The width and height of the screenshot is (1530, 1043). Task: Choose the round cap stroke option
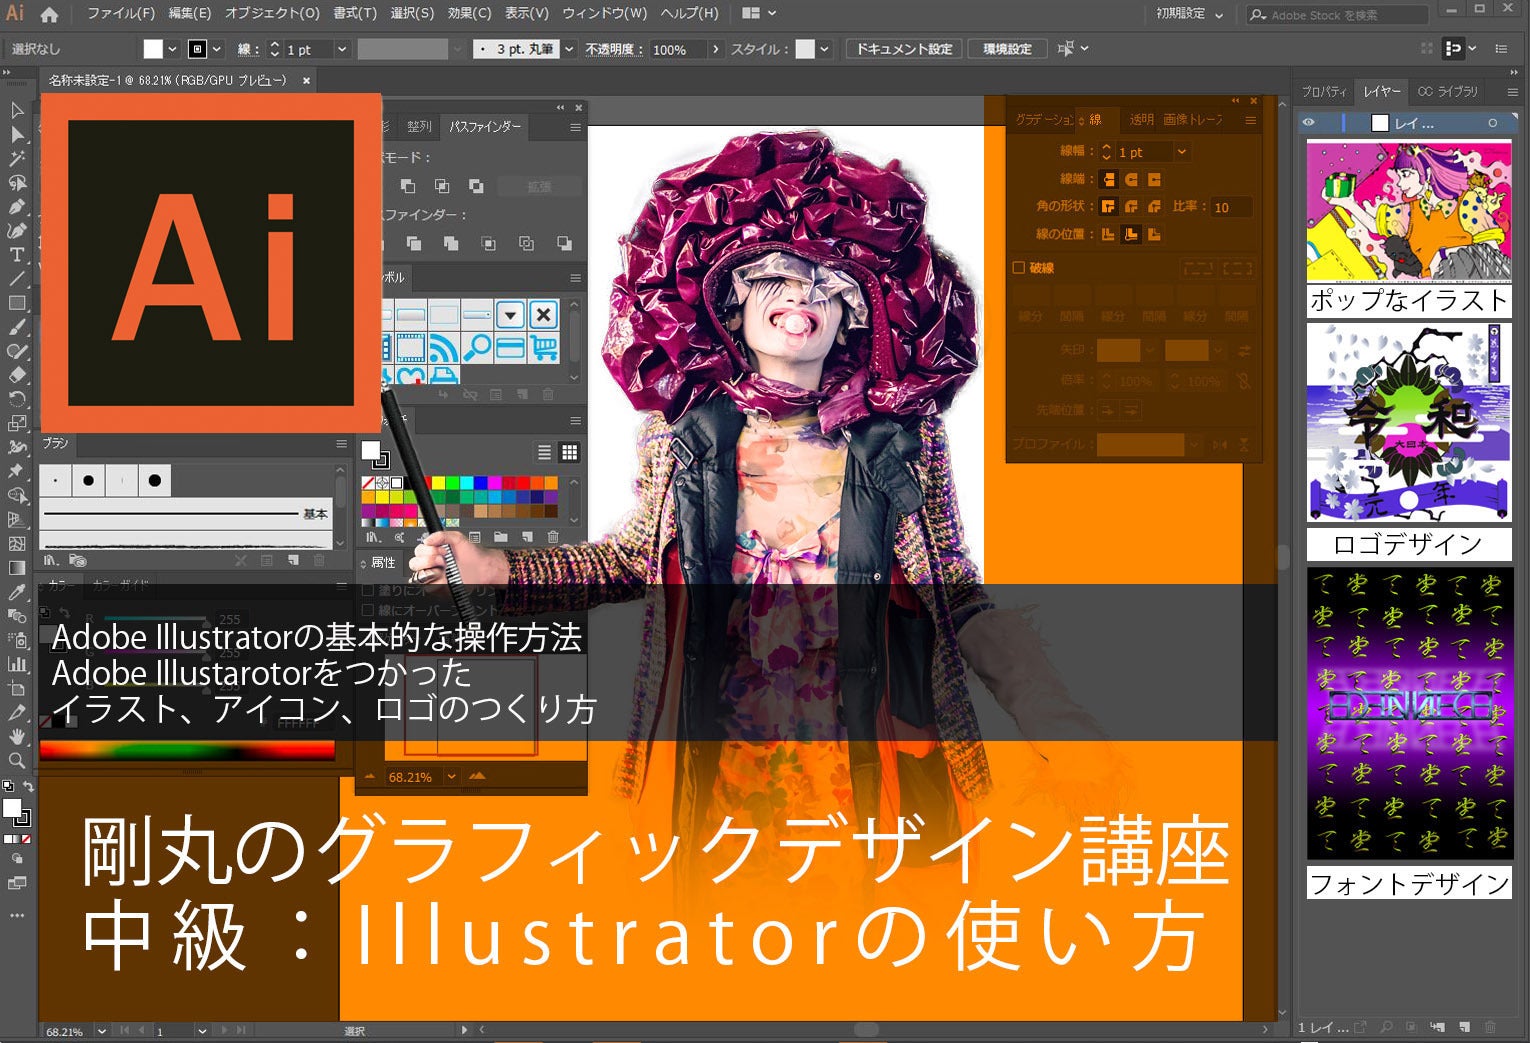1131,179
